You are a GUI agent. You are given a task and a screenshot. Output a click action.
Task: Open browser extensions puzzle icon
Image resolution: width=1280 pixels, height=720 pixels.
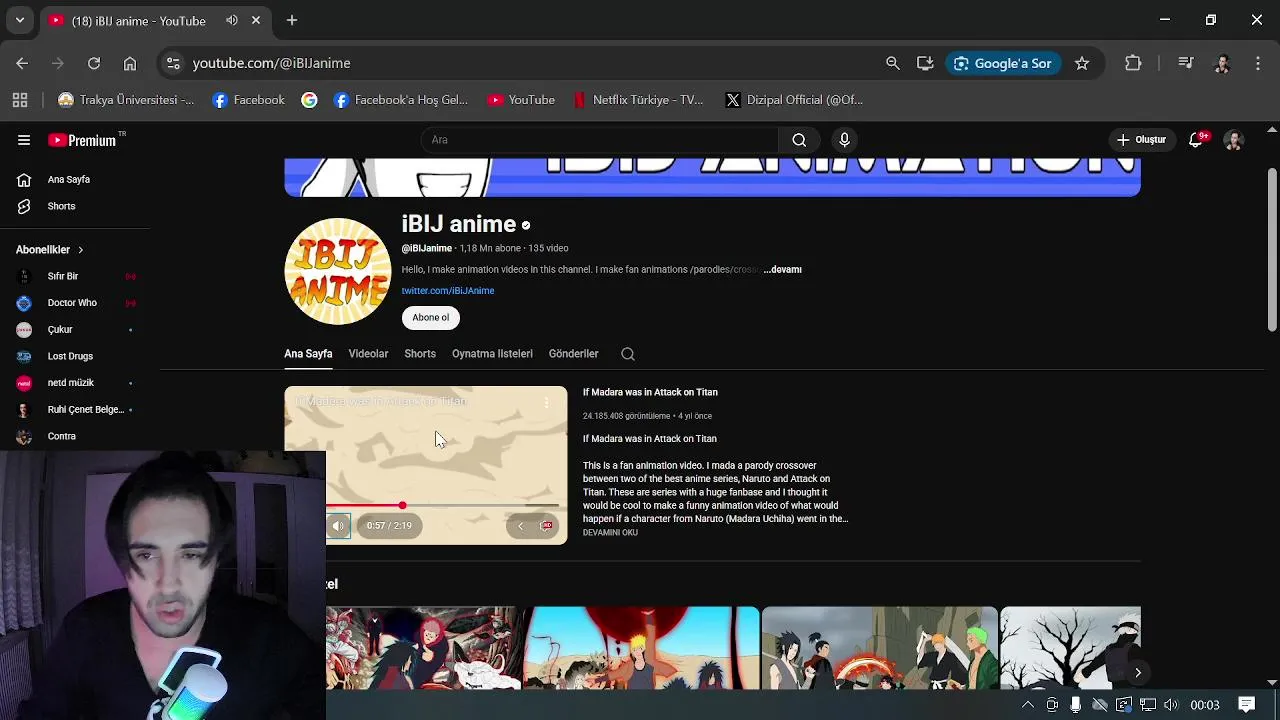tap(1133, 63)
